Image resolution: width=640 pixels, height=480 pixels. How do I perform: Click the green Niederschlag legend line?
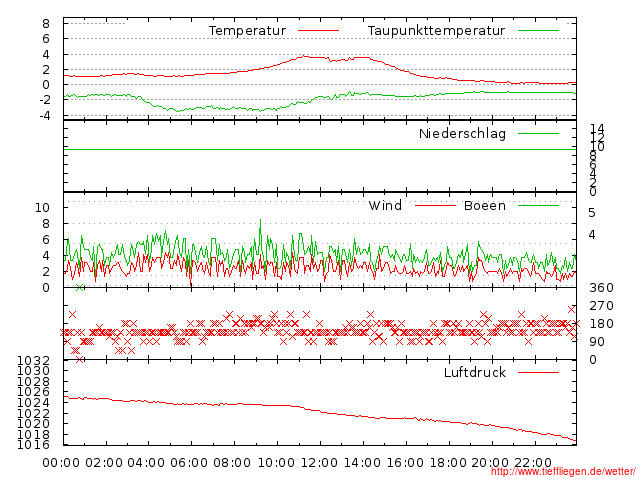pos(538,133)
